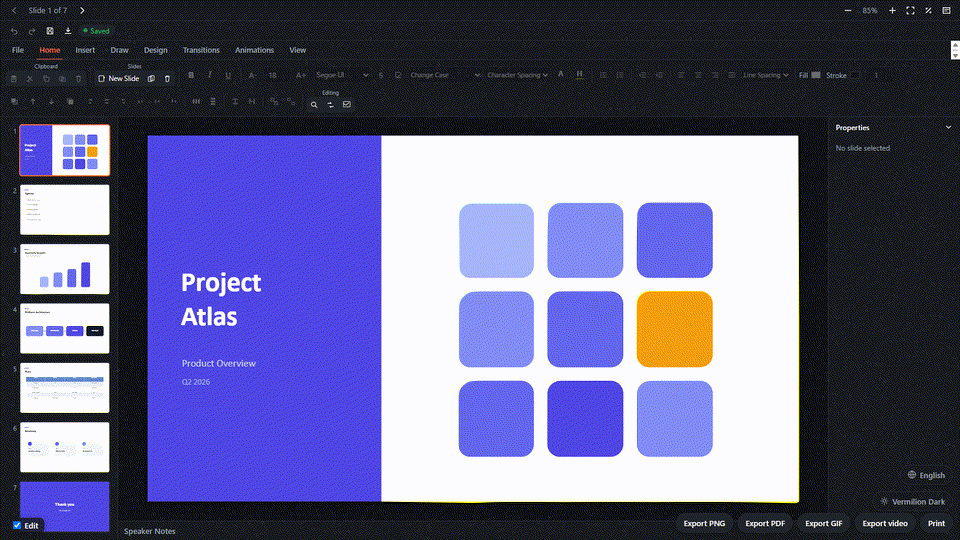Apply italic formatting

coord(209,75)
